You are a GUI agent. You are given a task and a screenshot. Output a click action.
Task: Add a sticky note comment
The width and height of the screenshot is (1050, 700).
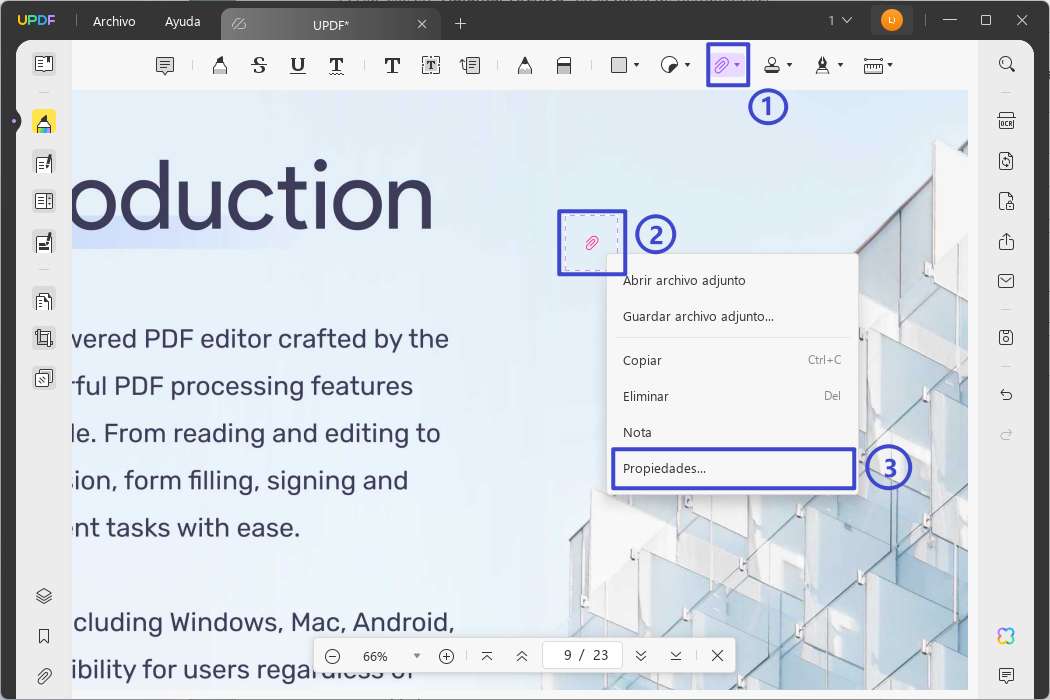pyautogui.click(x=164, y=65)
